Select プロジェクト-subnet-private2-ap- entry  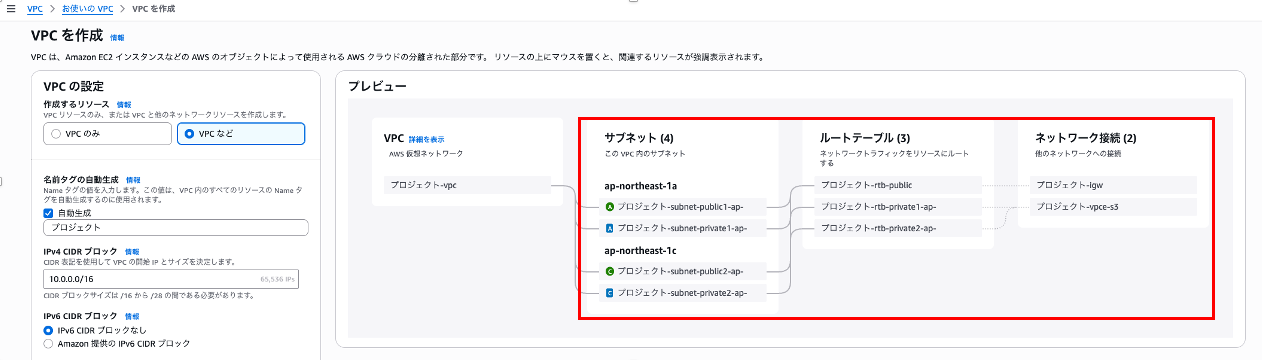click(682, 293)
